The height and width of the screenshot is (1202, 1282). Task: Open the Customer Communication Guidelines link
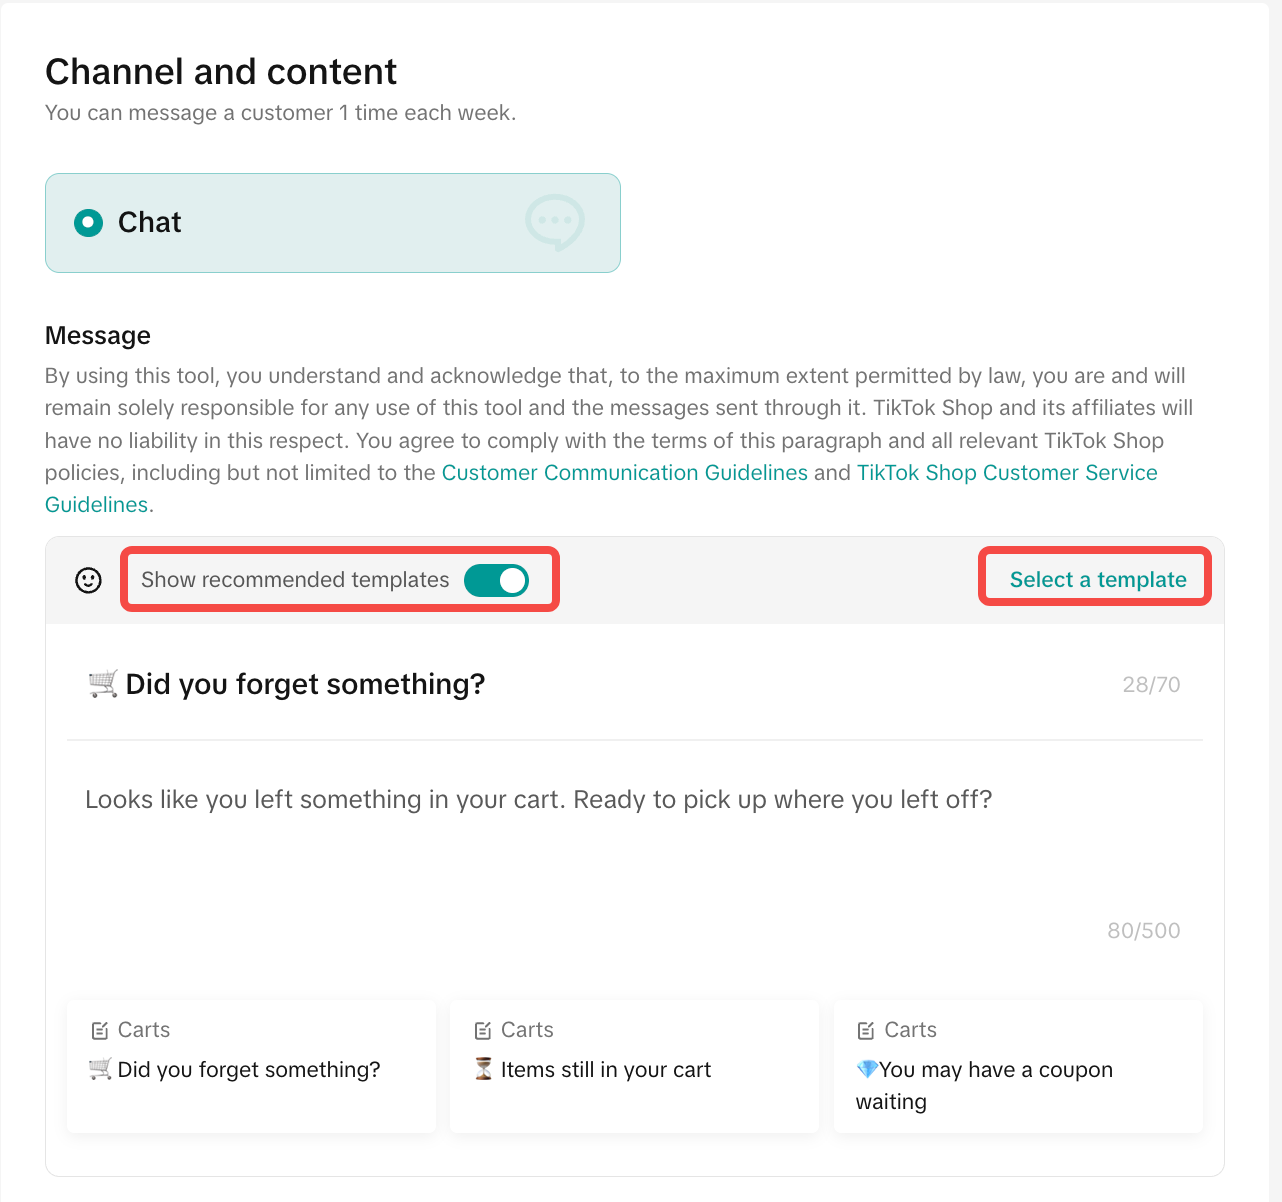[x=624, y=473]
